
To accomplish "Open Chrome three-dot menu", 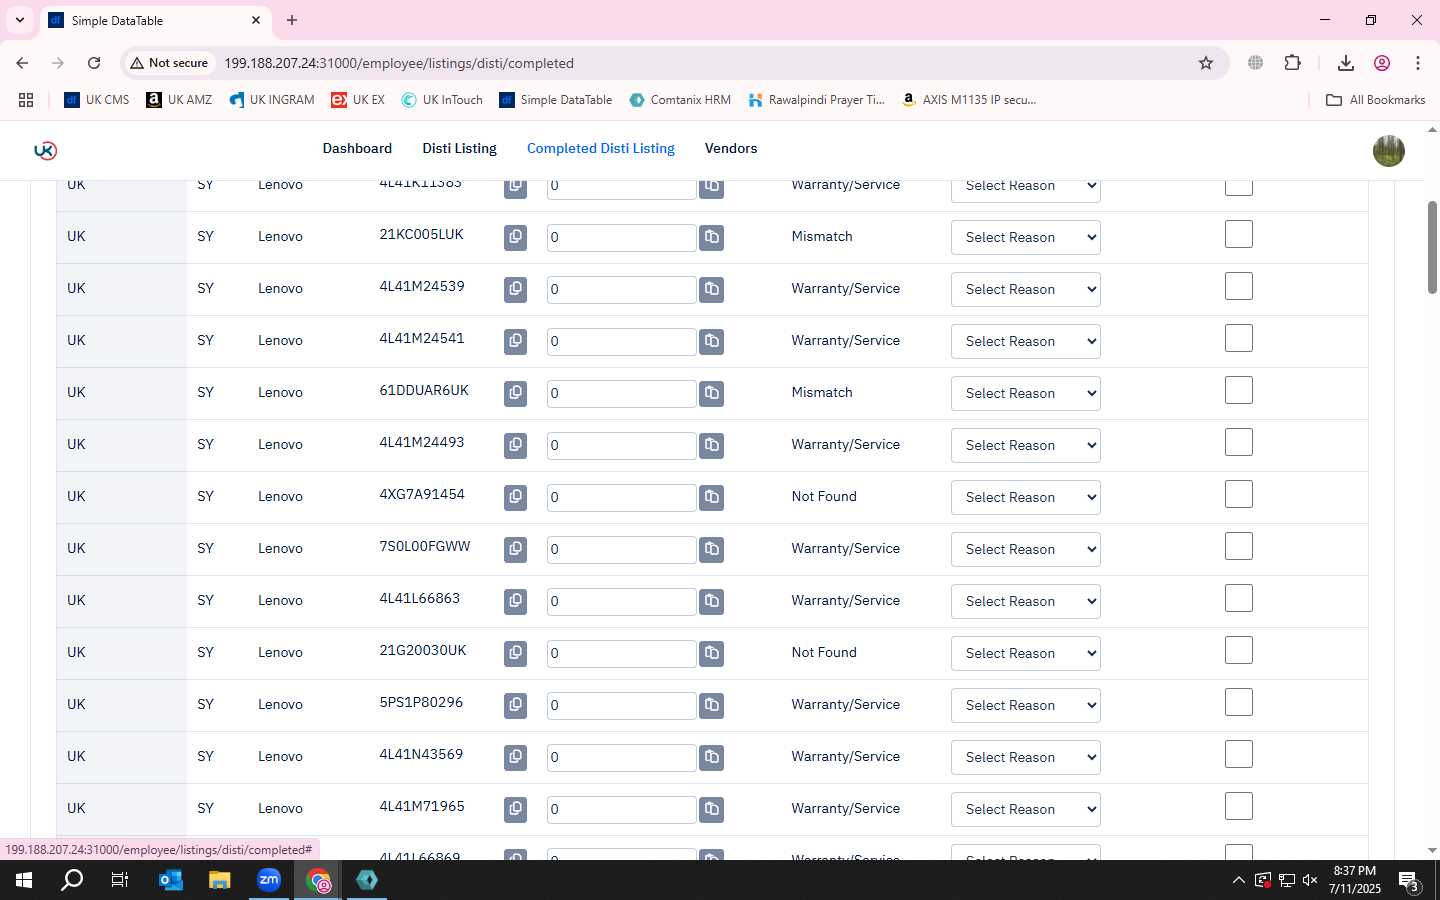I will [x=1417, y=63].
